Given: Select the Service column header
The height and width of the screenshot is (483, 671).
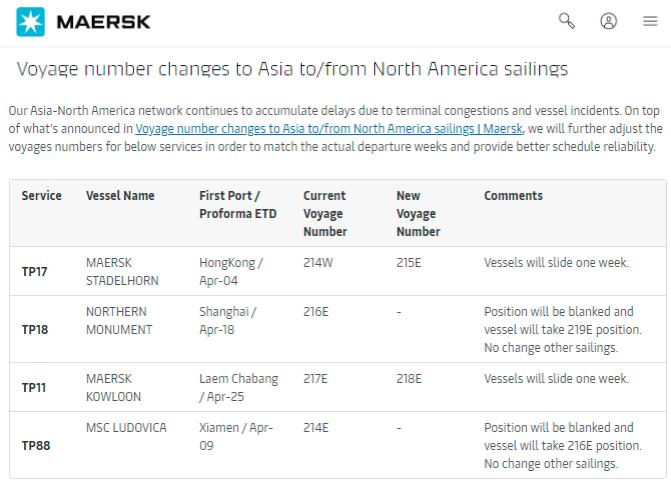Looking at the screenshot, I should pyautogui.click(x=41, y=196).
